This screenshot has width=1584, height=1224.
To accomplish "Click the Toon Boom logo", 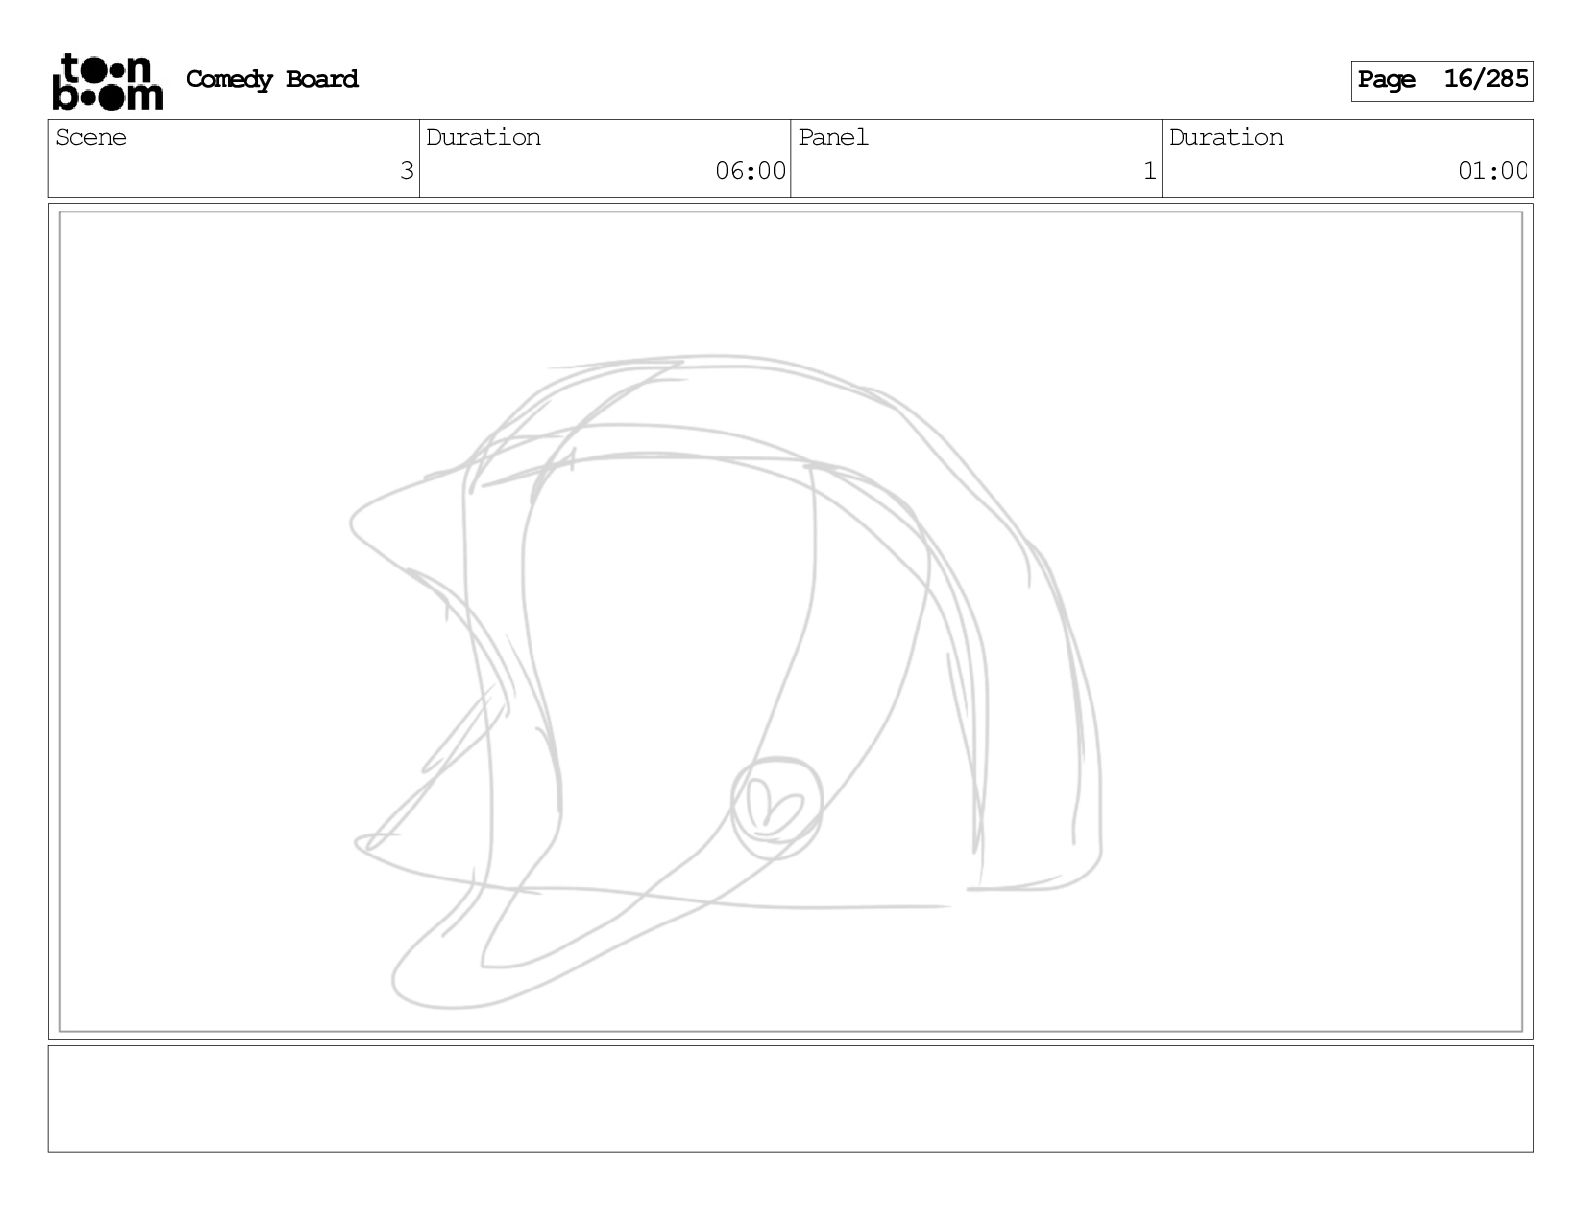I will click(x=107, y=81).
